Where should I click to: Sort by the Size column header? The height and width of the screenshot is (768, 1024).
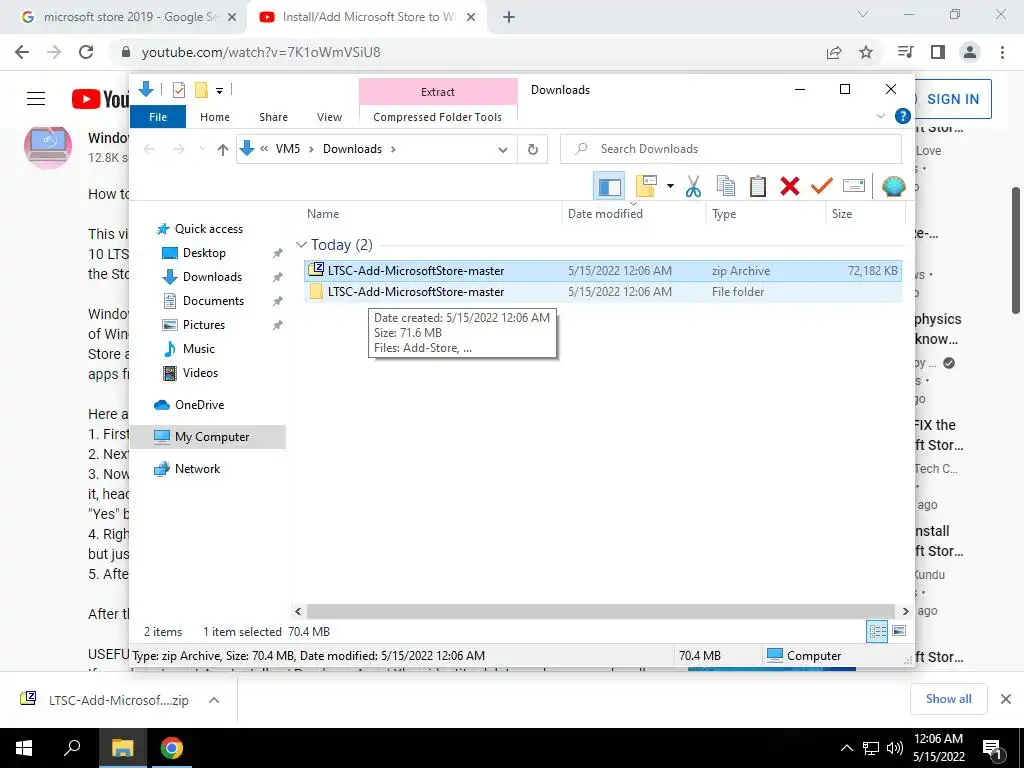842,214
